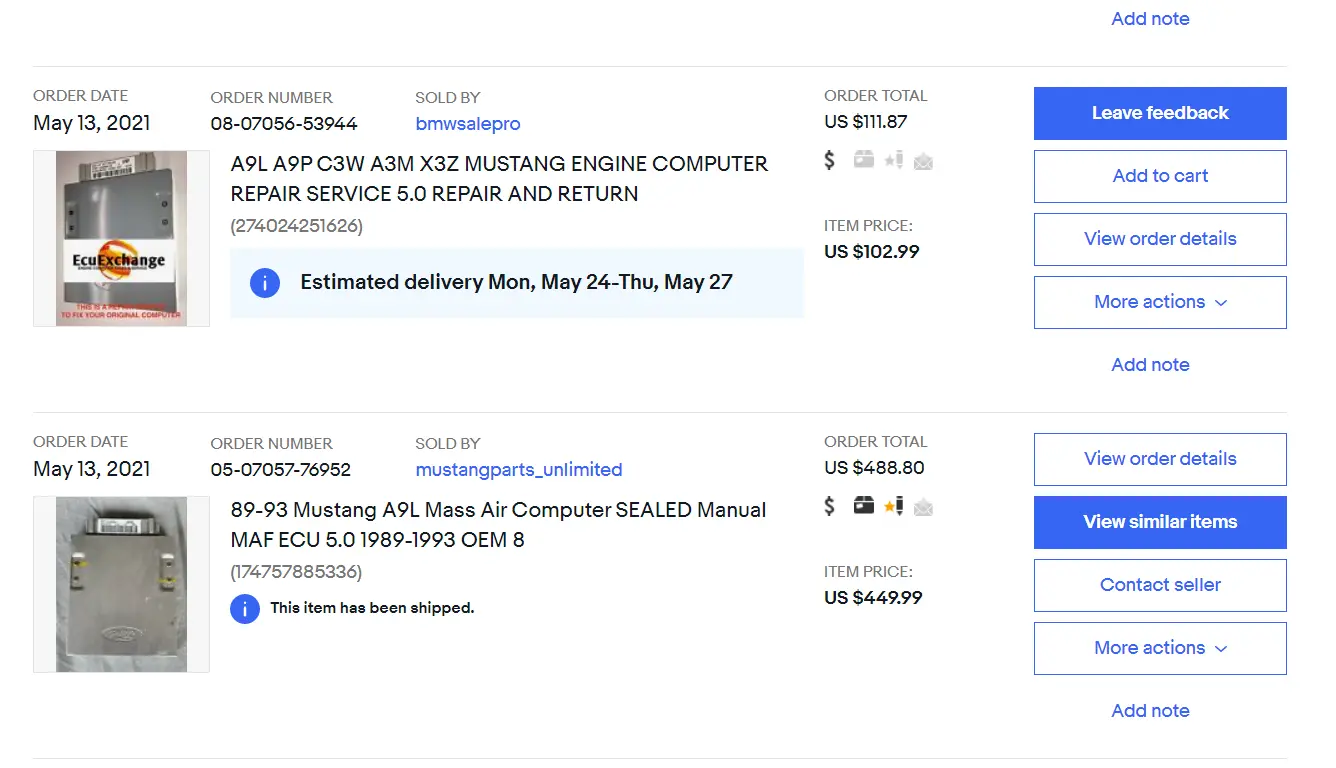Click shipped package icon for bmwsalepro order
The height and width of the screenshot is (768, 1336).
point(864,160)
